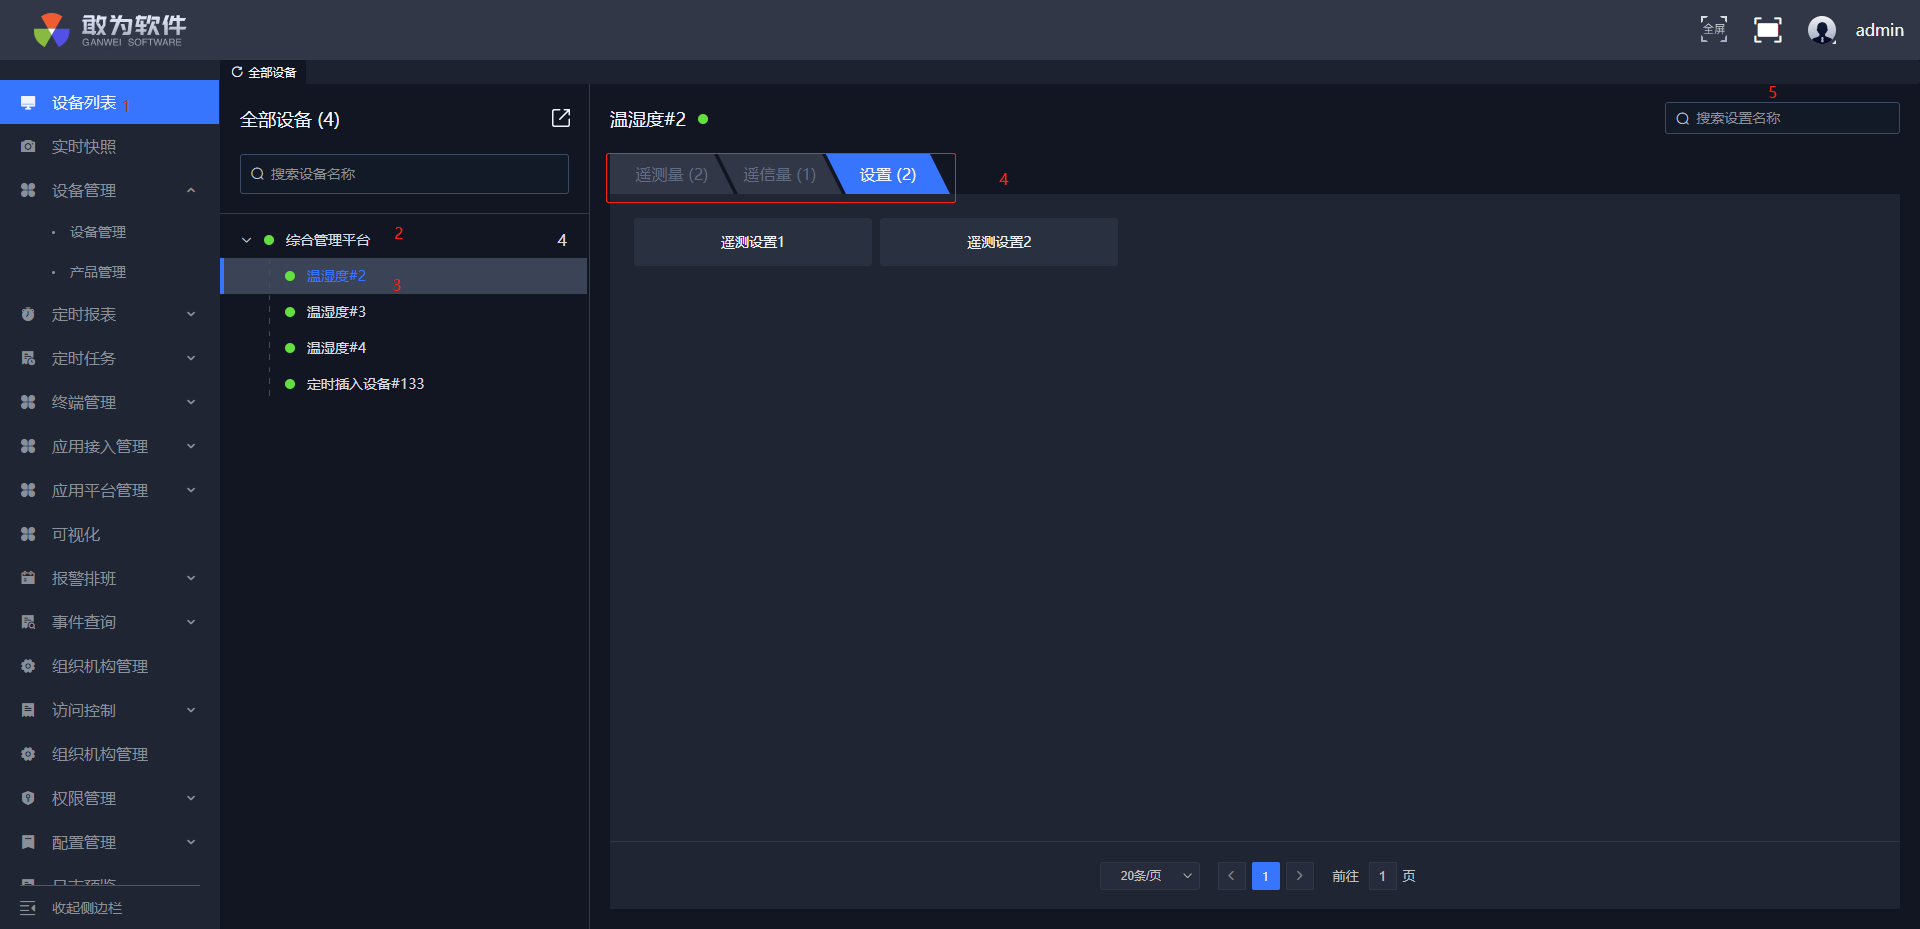The width and height of the screenshot is (1920, 929).
Task: Click the 事件查询 sidebar icon
Action: [x=28, y=622]
